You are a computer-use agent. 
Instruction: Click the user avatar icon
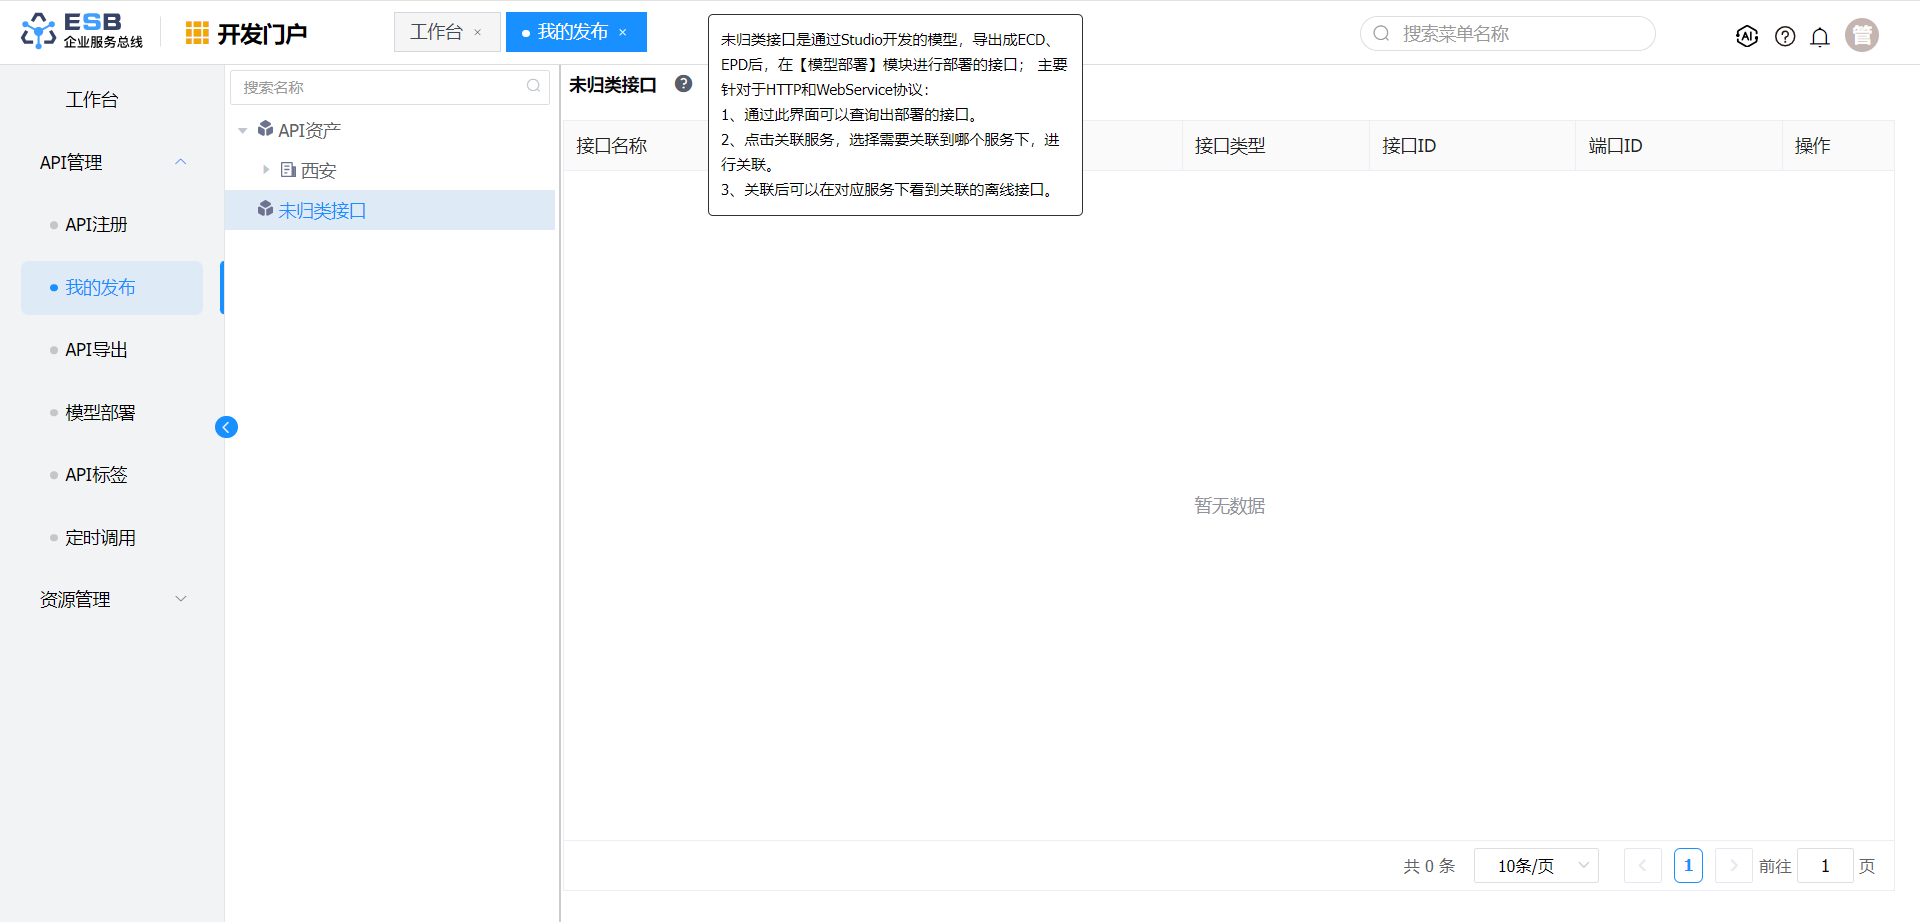click(1862, 35)
